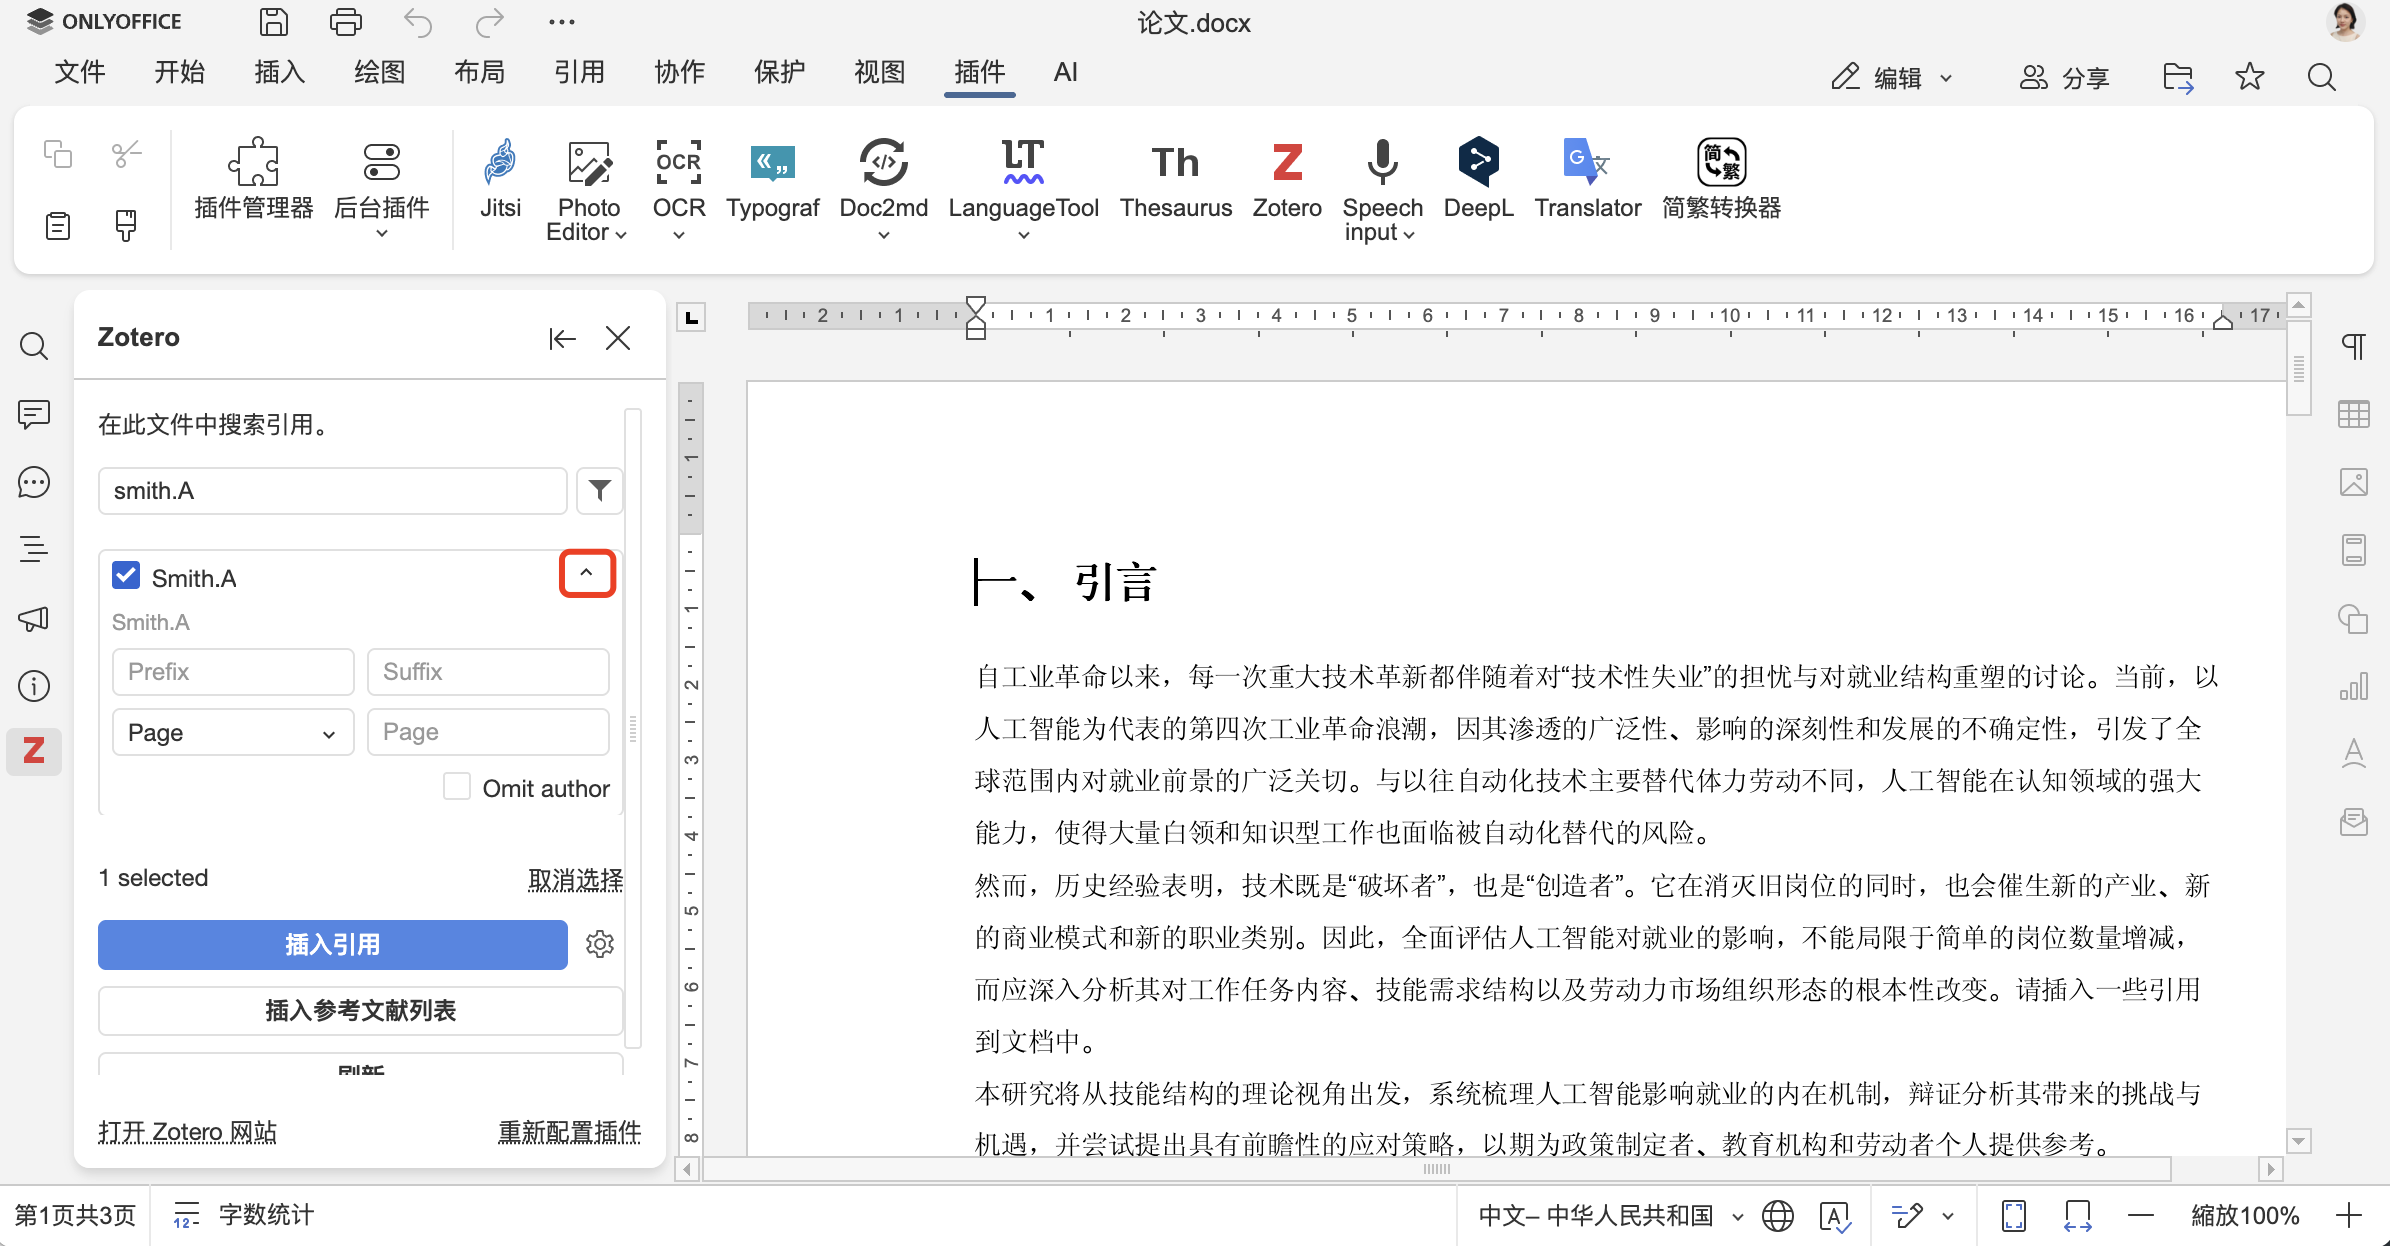Open the Page locator type dropdown

coord(232,732)
